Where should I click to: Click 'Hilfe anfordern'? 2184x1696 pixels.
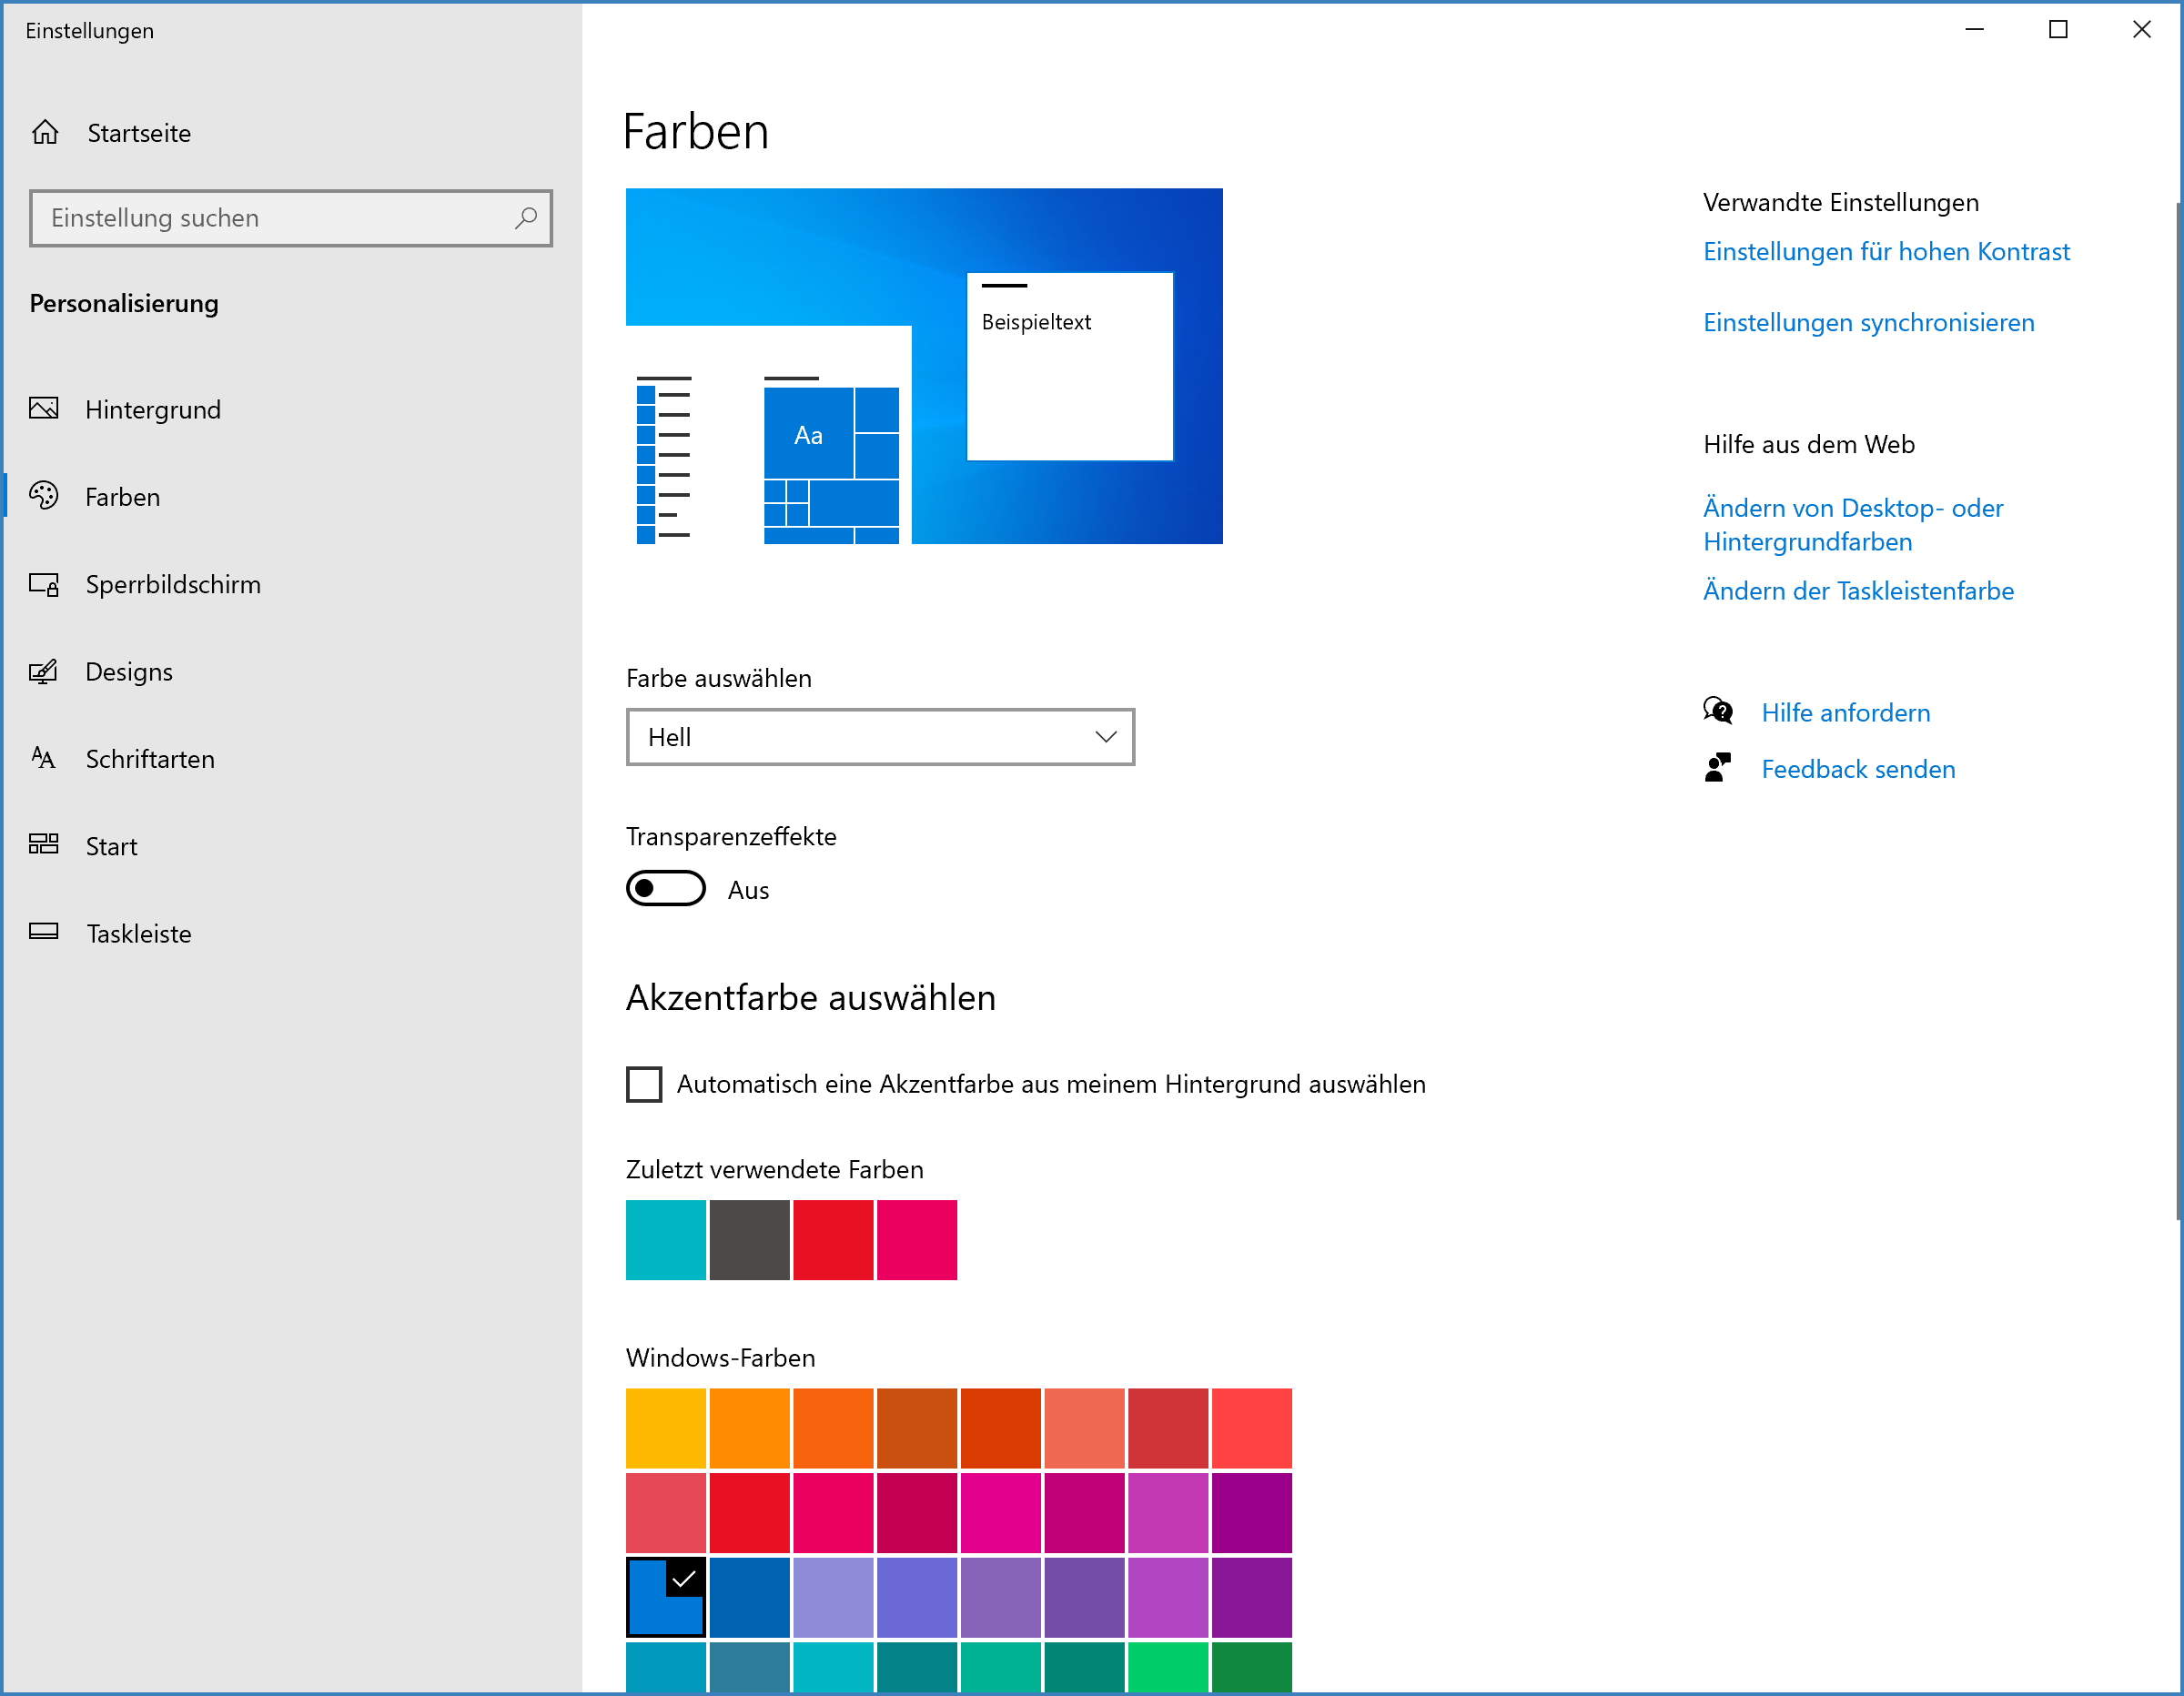pos(1845,712)
